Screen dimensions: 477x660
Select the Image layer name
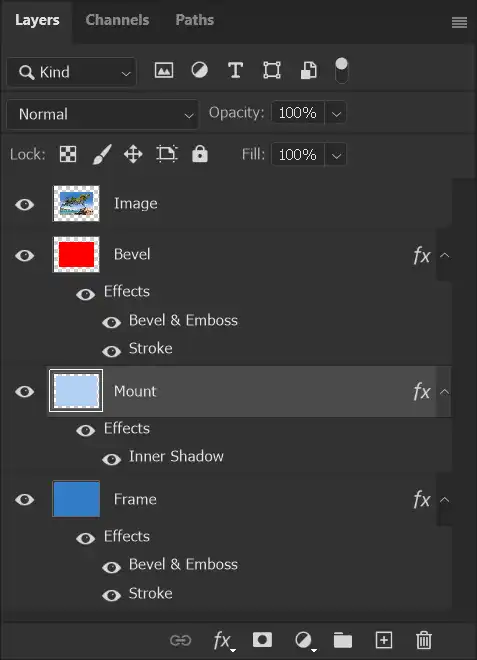(136, 204)
